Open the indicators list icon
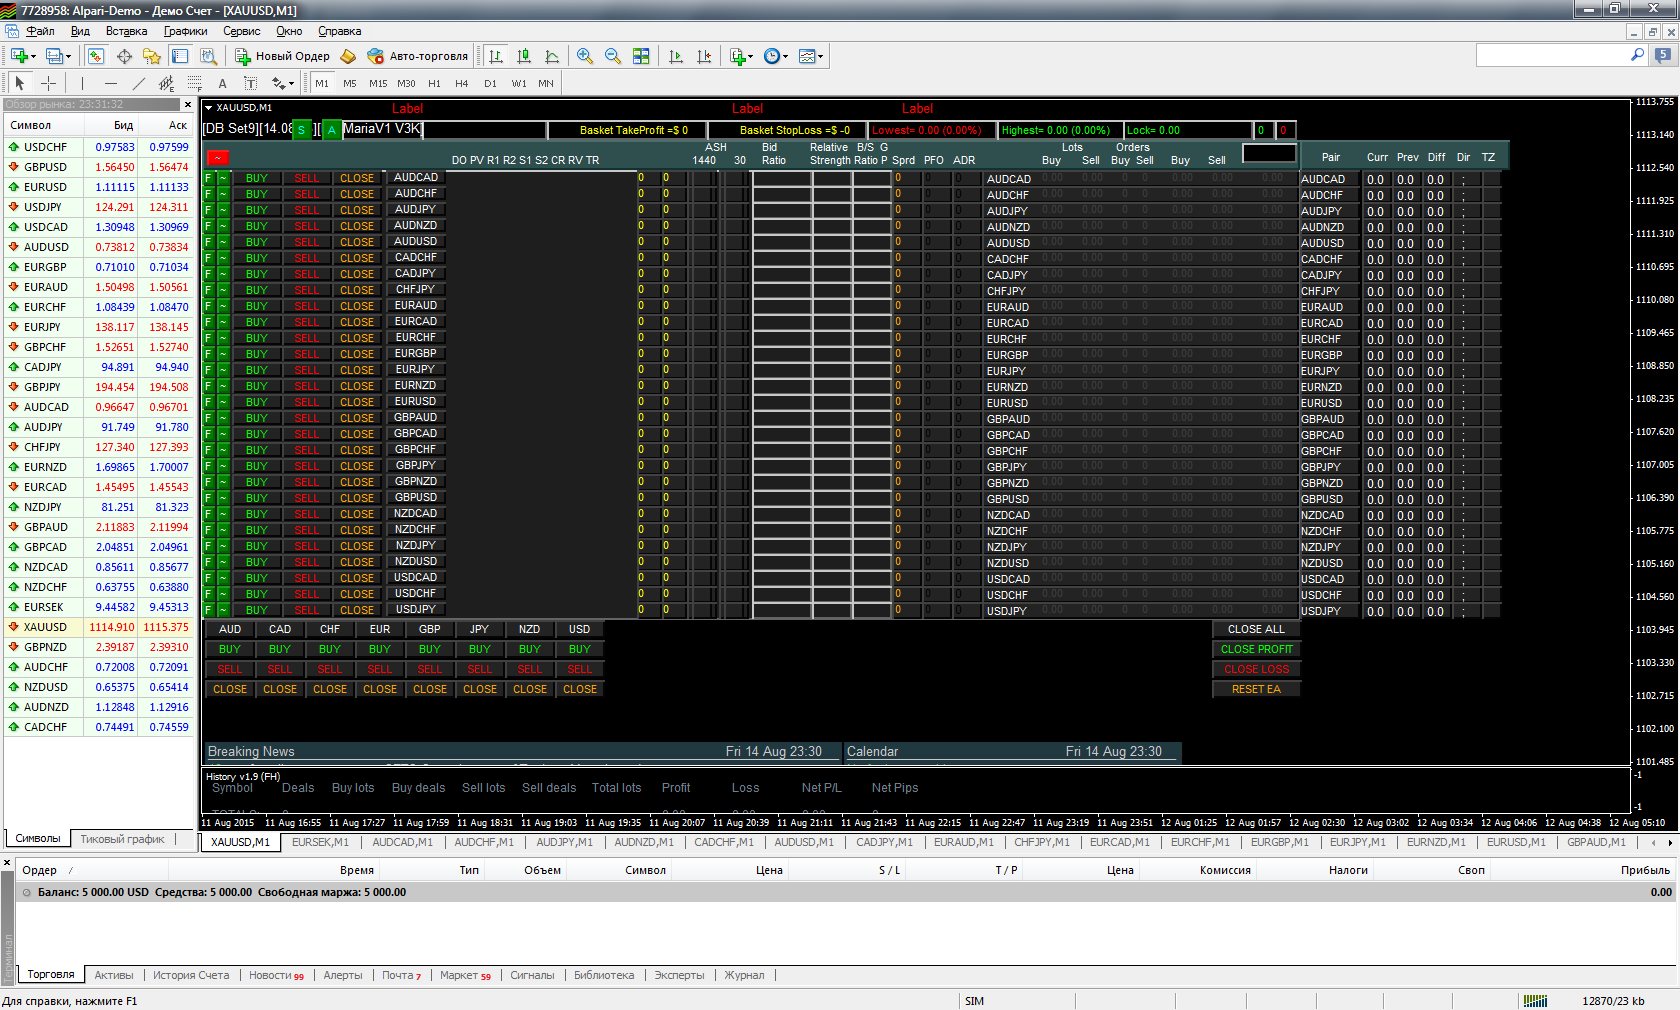Viewport: 1680px width, 1010px height. [x=737, y=56]
